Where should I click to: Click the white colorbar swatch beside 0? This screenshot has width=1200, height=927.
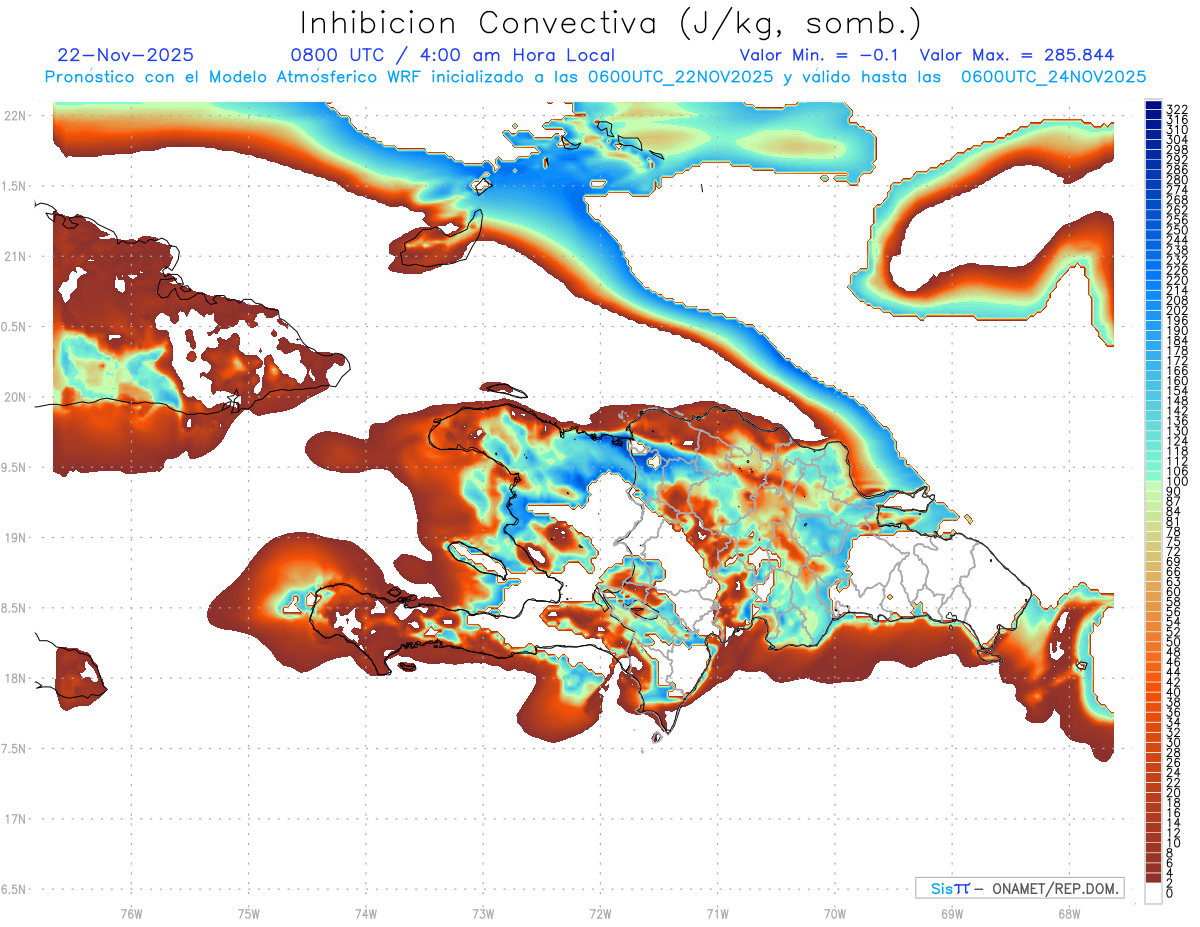point(1153,894)
